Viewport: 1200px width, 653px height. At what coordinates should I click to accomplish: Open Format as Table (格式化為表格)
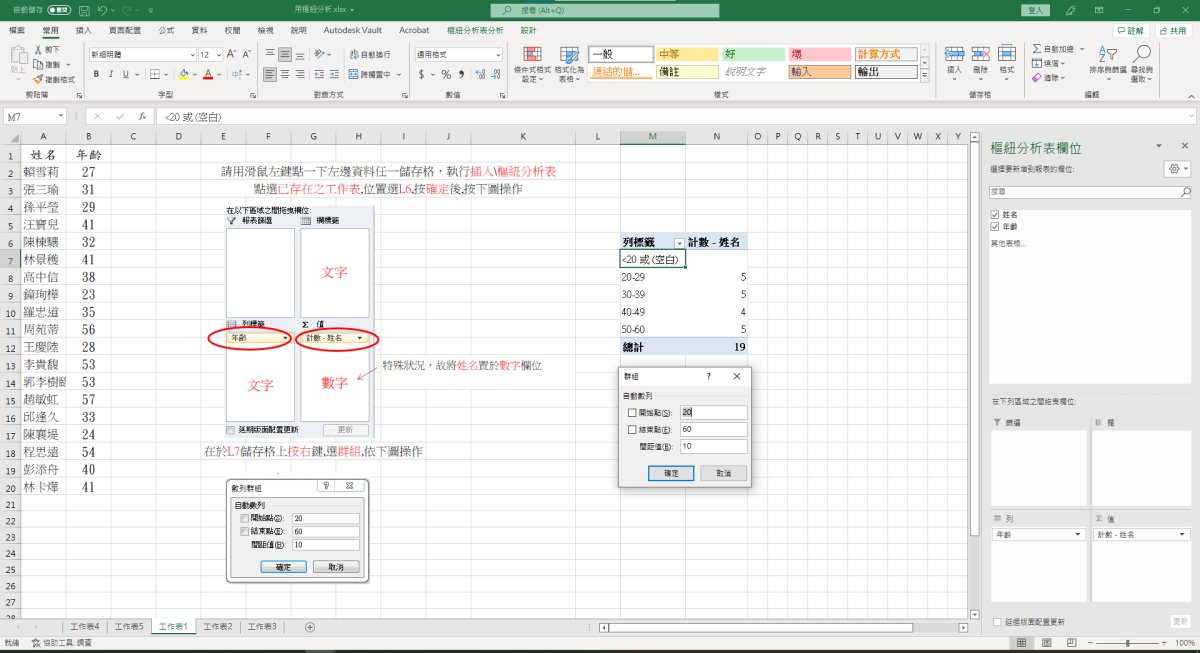point(569,64)
